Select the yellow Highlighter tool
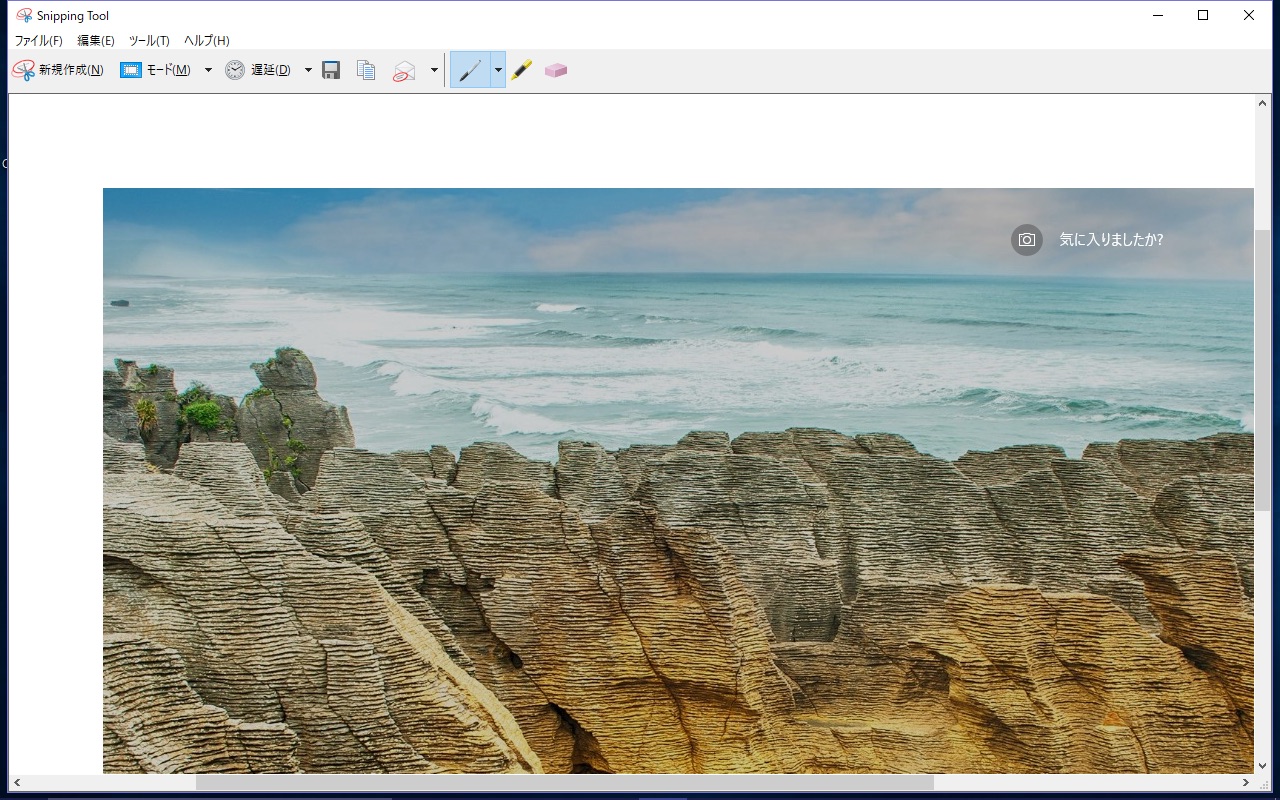The height and width of the screenshot is (800, 1280). pos(521,70)
